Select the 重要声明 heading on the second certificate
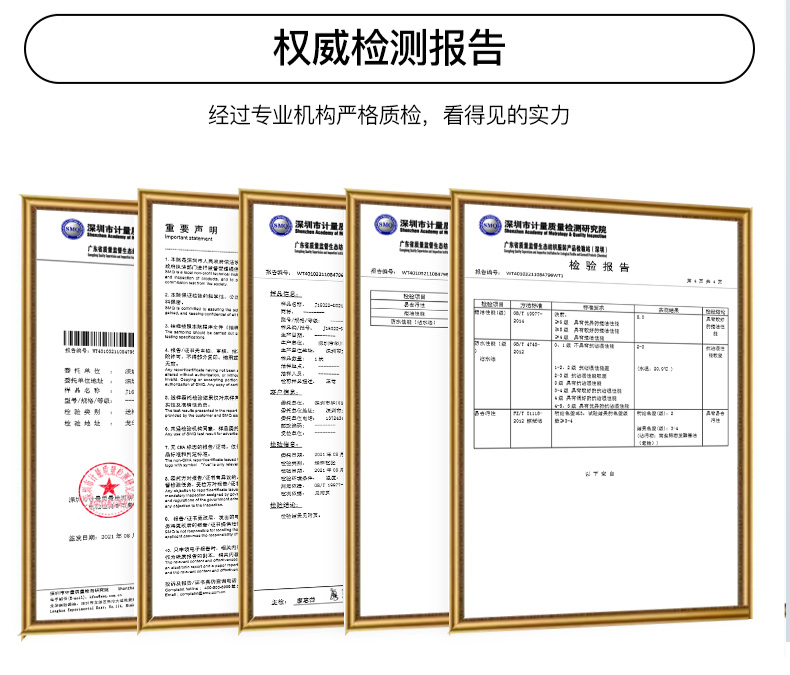The image size is (790, 675). 191,229
